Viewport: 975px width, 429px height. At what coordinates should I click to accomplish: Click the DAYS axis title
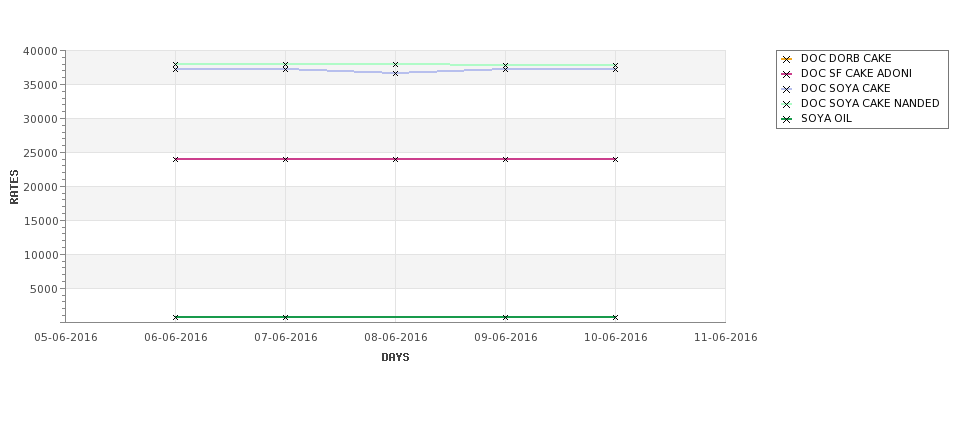pos(395,358)
